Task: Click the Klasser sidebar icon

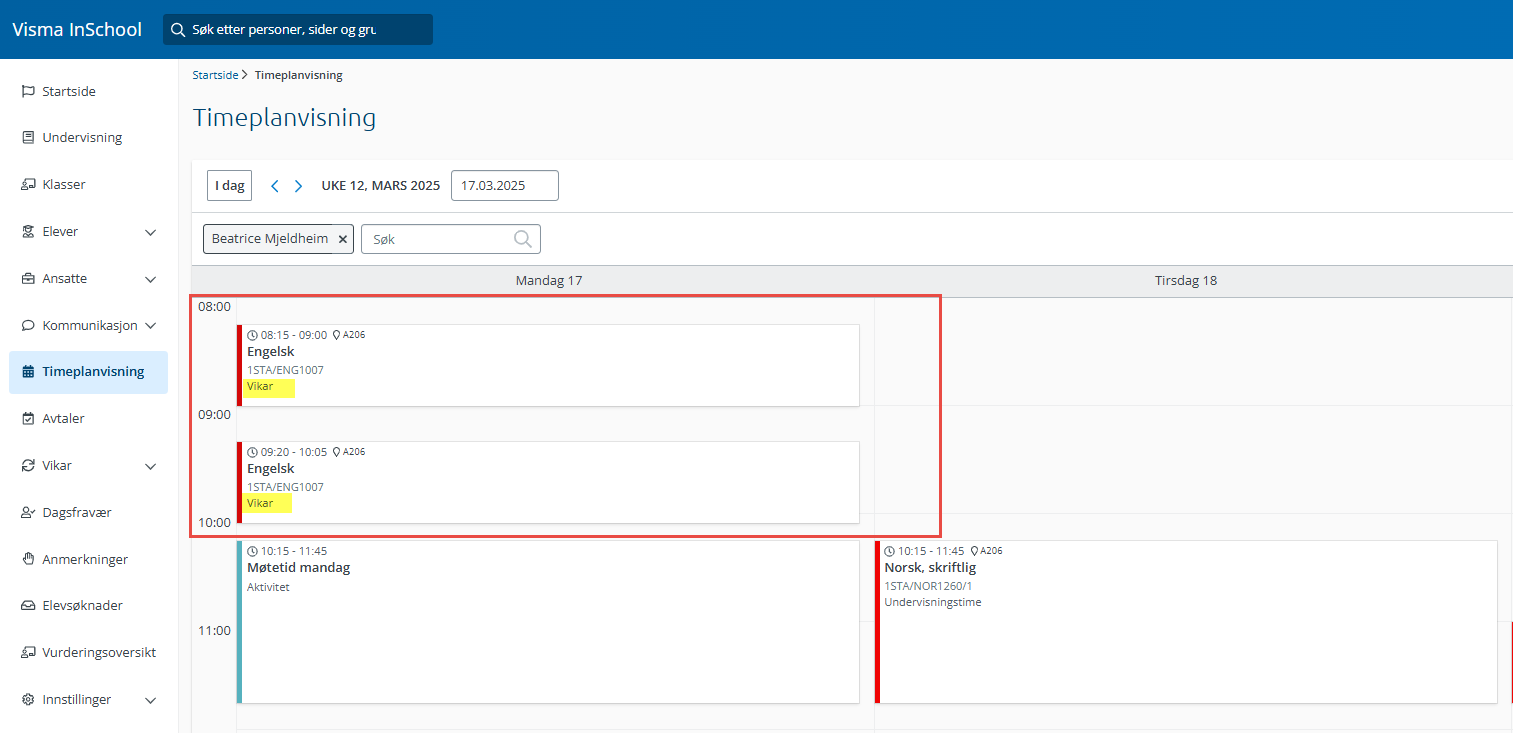Action: coord(28,185)
